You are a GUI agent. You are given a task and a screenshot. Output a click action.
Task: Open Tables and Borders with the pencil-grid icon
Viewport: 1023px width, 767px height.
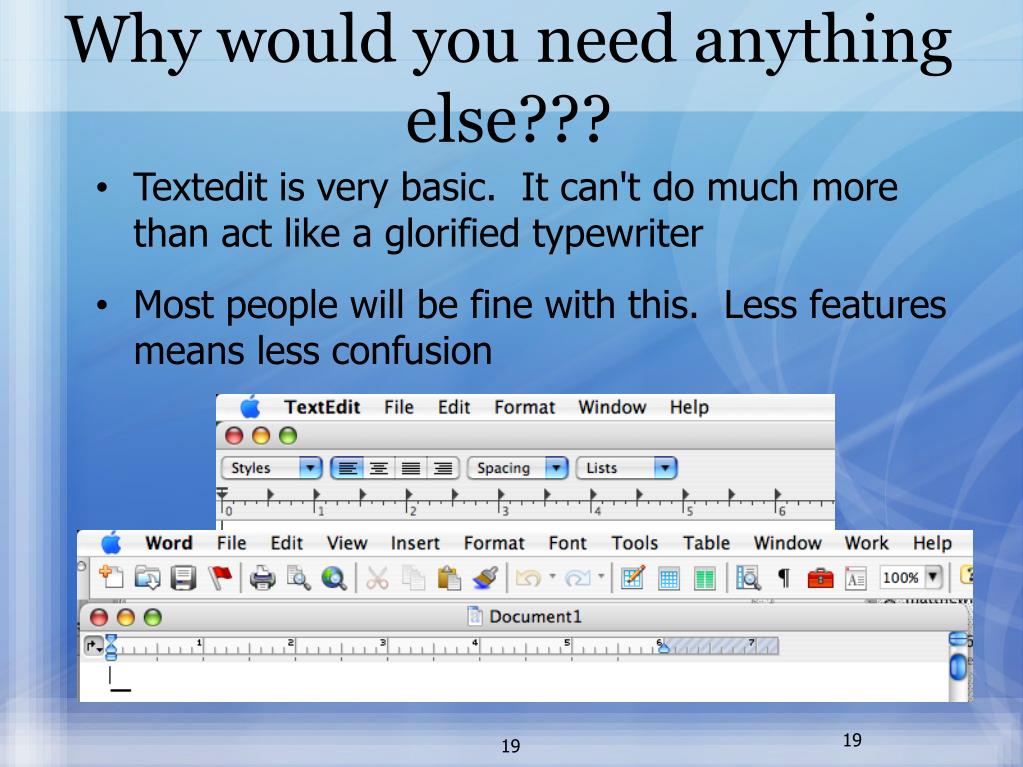click(633, 578)
